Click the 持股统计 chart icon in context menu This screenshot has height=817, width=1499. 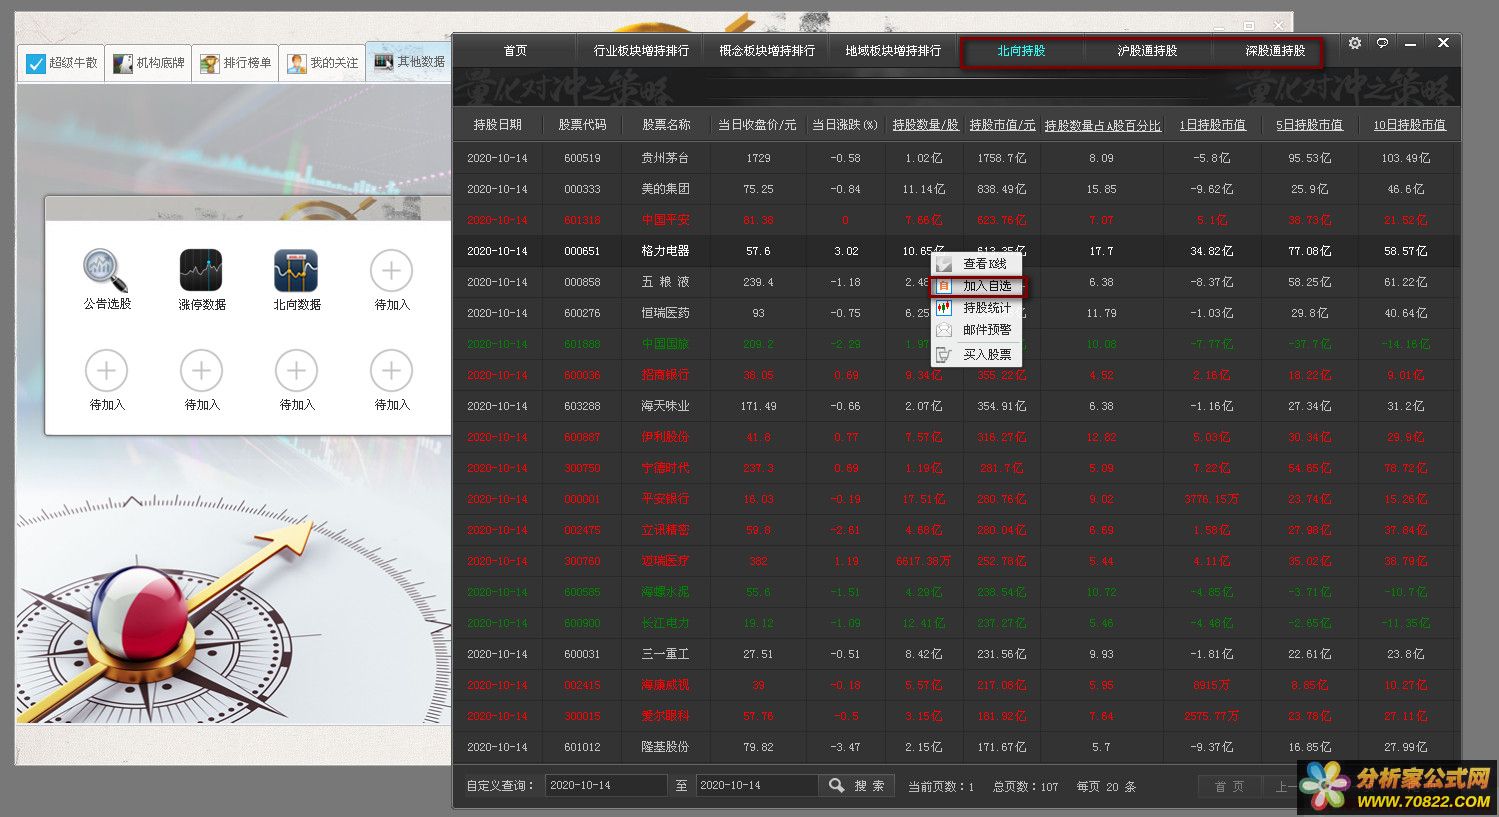[944, 308]
